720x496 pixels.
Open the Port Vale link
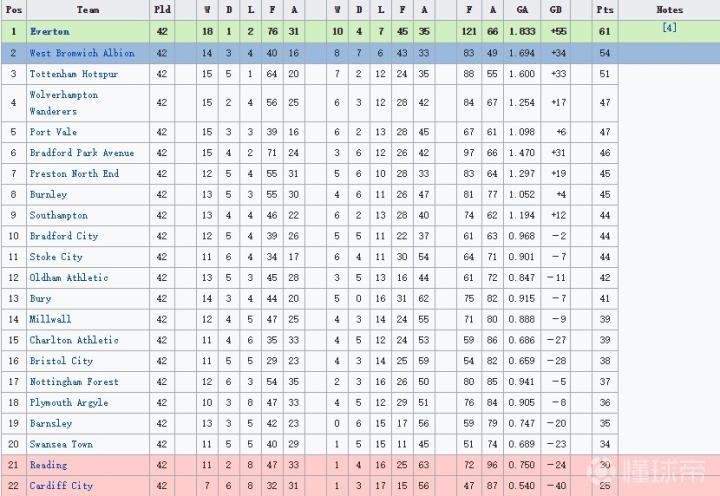53,132
